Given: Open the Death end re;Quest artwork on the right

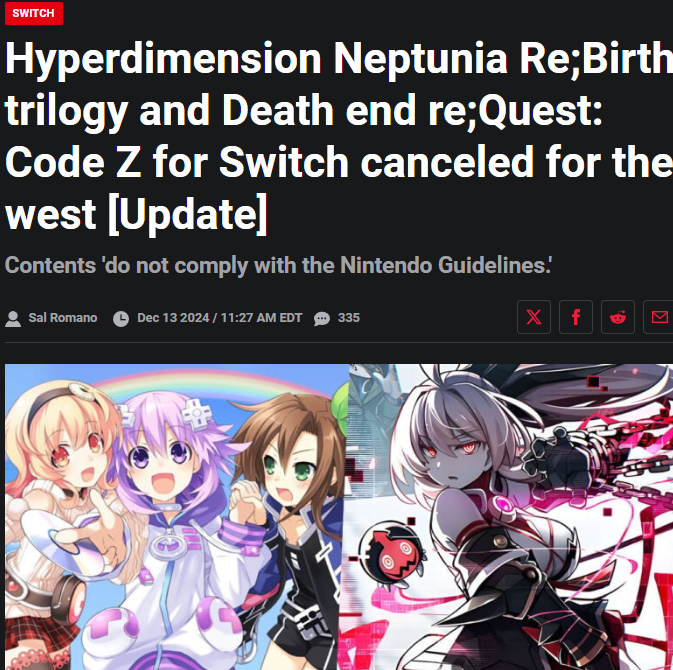Looking at the screenshot, I should [x=510, y=517].
